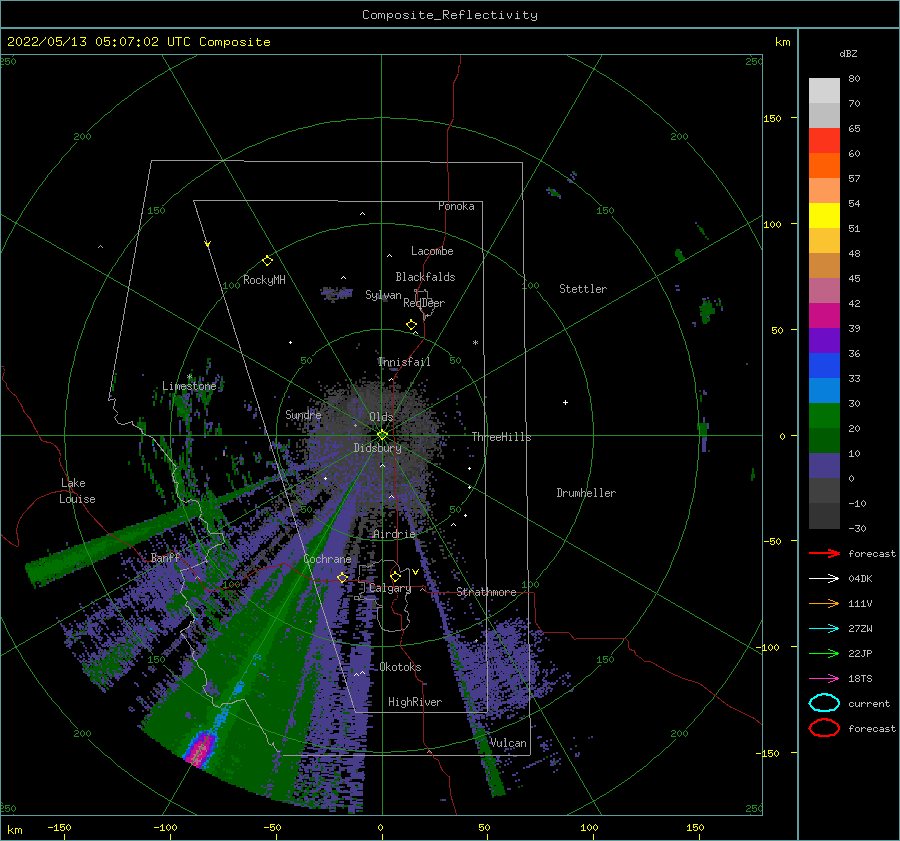900x841 pixels.
Task: Click the ThreeHills label
Action: tap(501, 437)
